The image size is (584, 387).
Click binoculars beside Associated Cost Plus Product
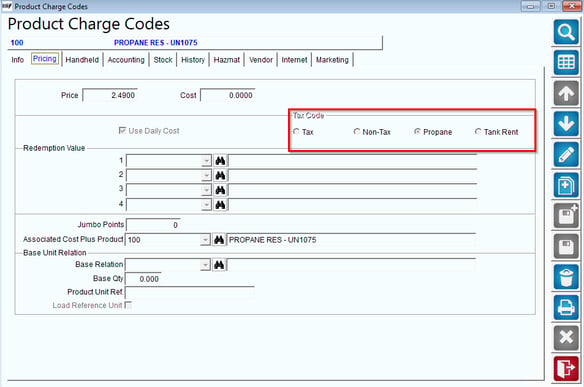[x=219, y=240]
